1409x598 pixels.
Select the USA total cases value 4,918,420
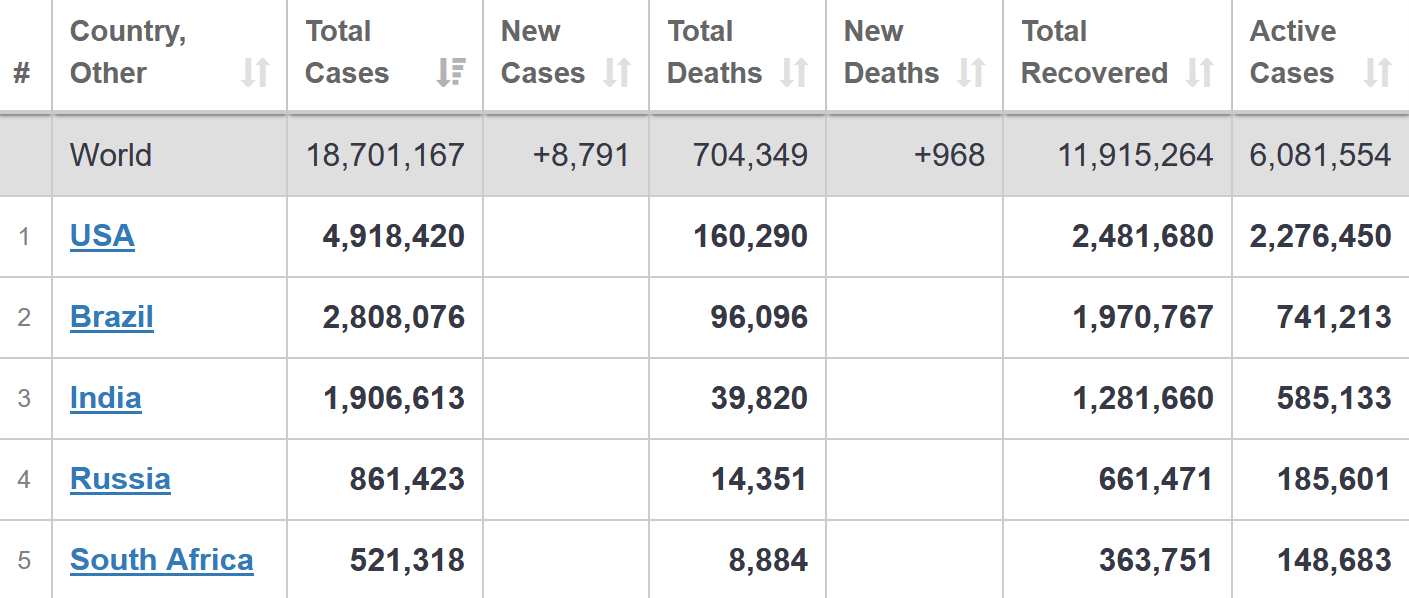coord(393,236)
